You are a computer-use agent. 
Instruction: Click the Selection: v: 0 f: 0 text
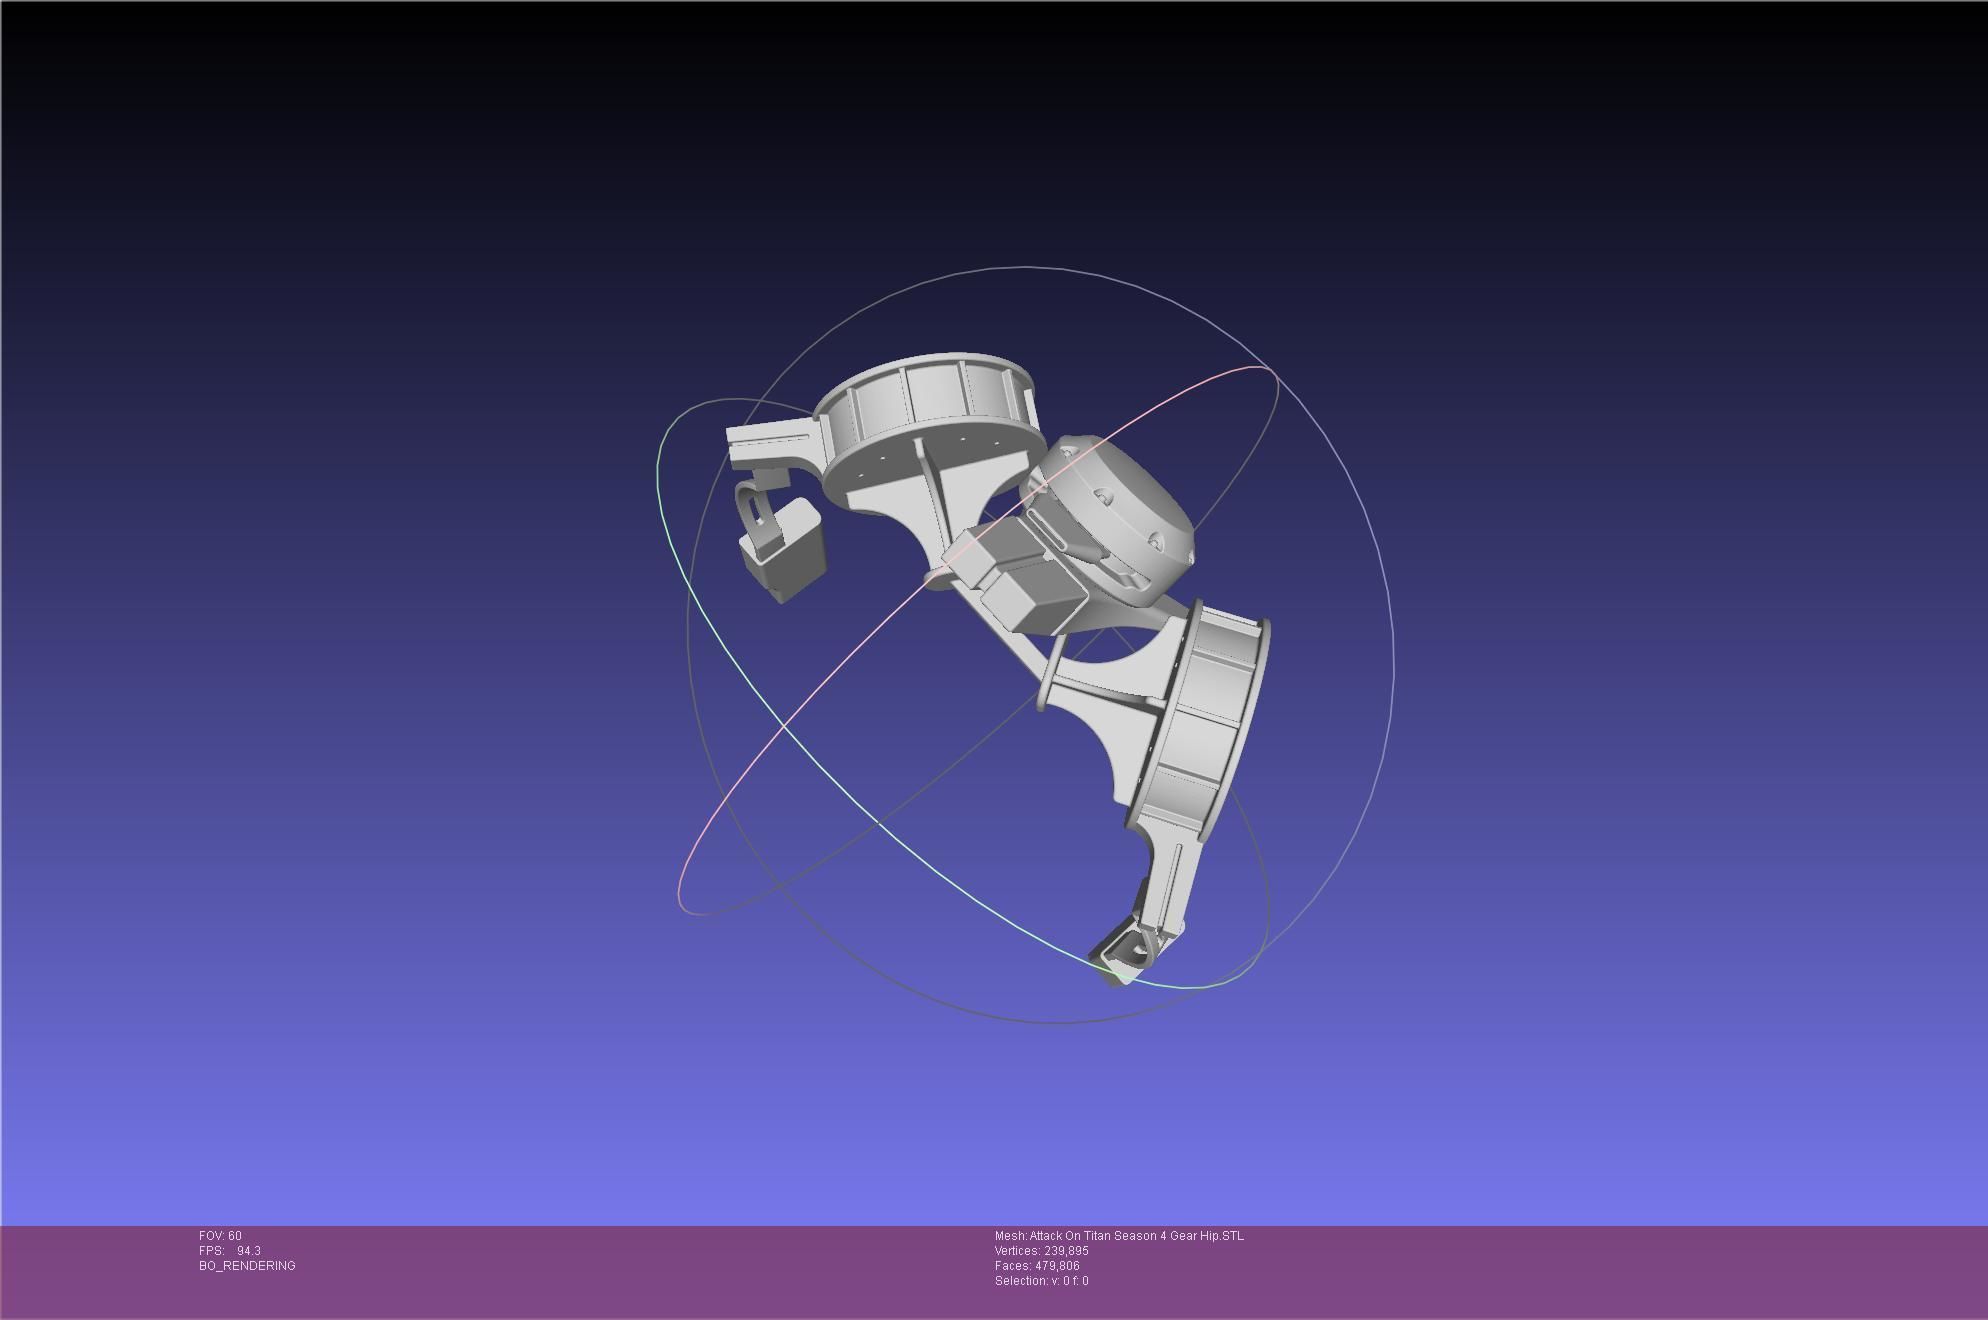point(1041,1281)
